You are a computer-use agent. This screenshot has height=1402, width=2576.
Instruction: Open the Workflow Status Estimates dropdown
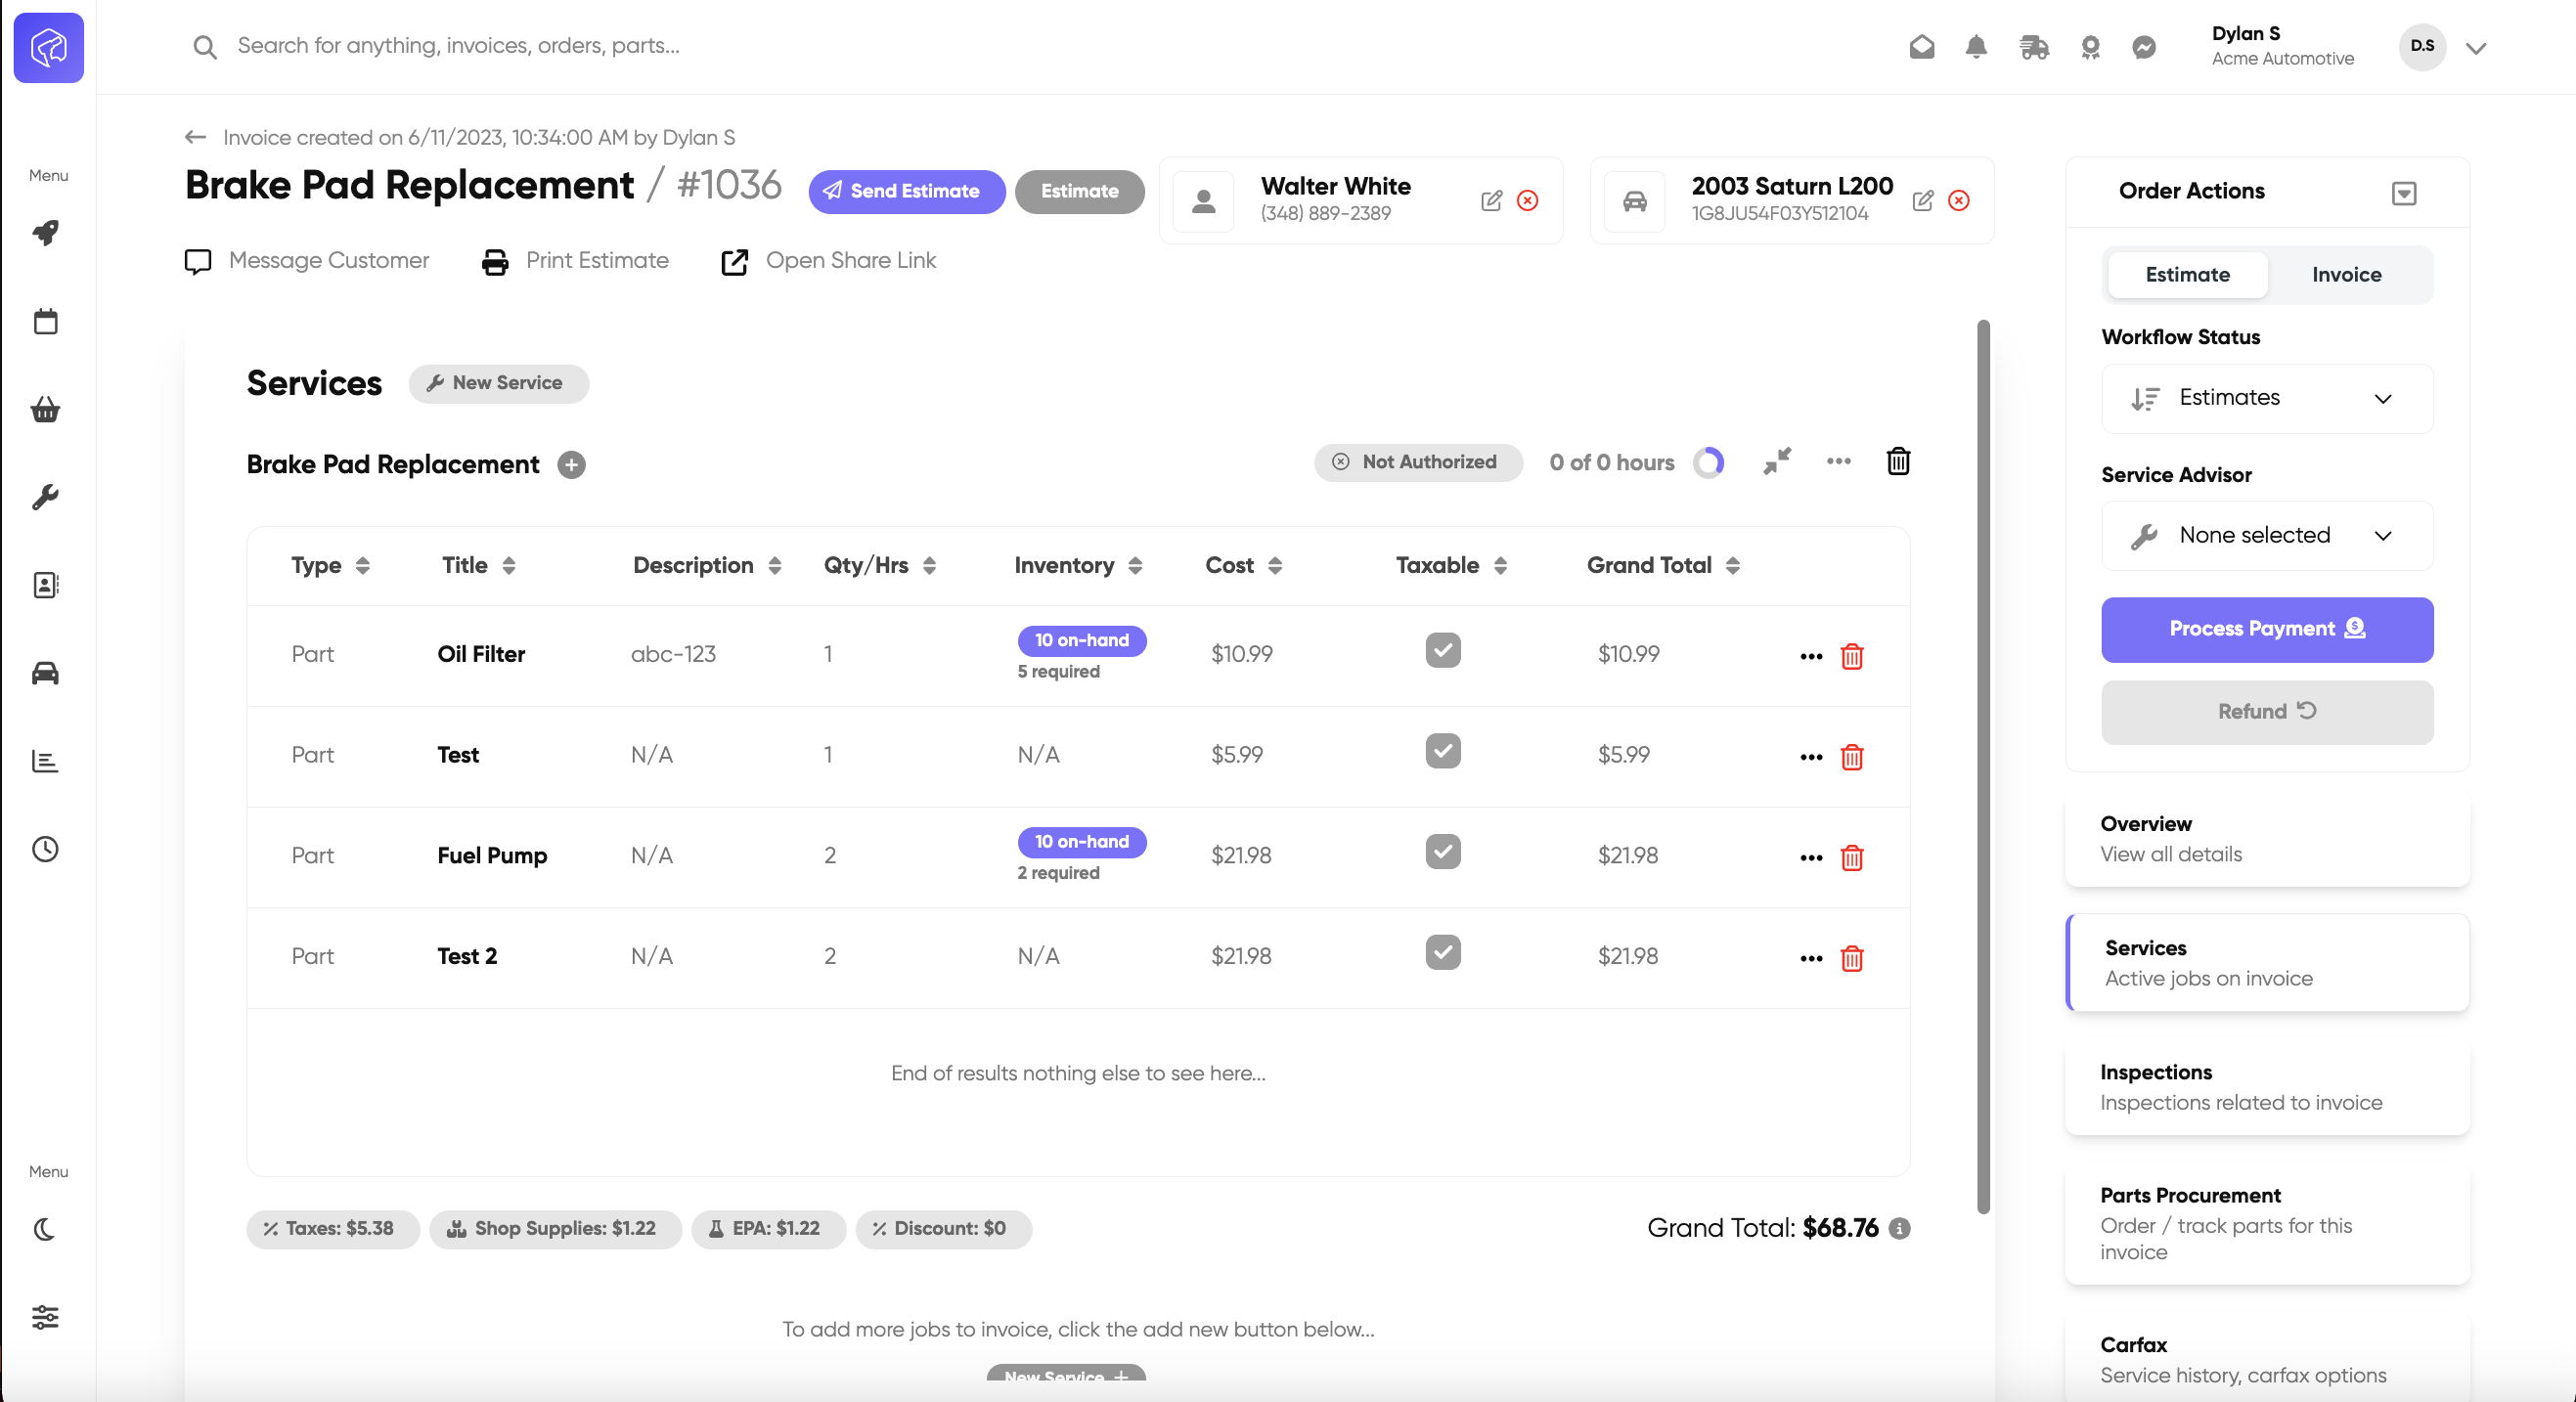point(2267,398)
